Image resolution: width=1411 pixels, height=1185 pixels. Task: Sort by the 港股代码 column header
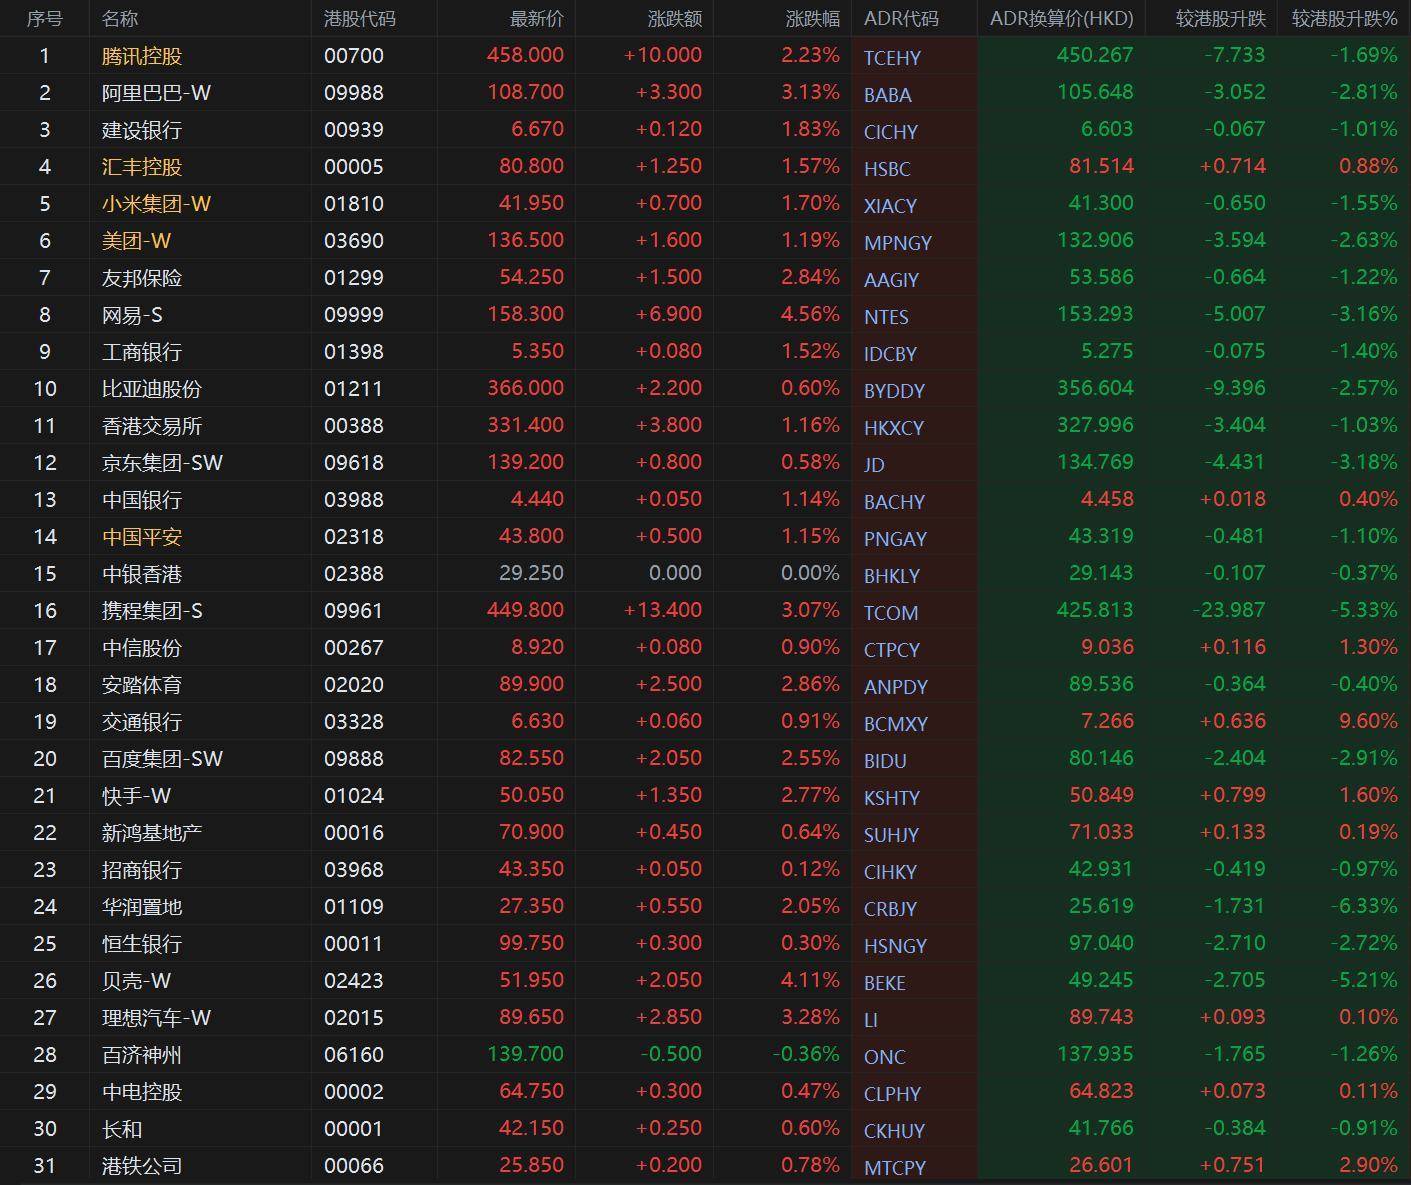pos(360,19)
